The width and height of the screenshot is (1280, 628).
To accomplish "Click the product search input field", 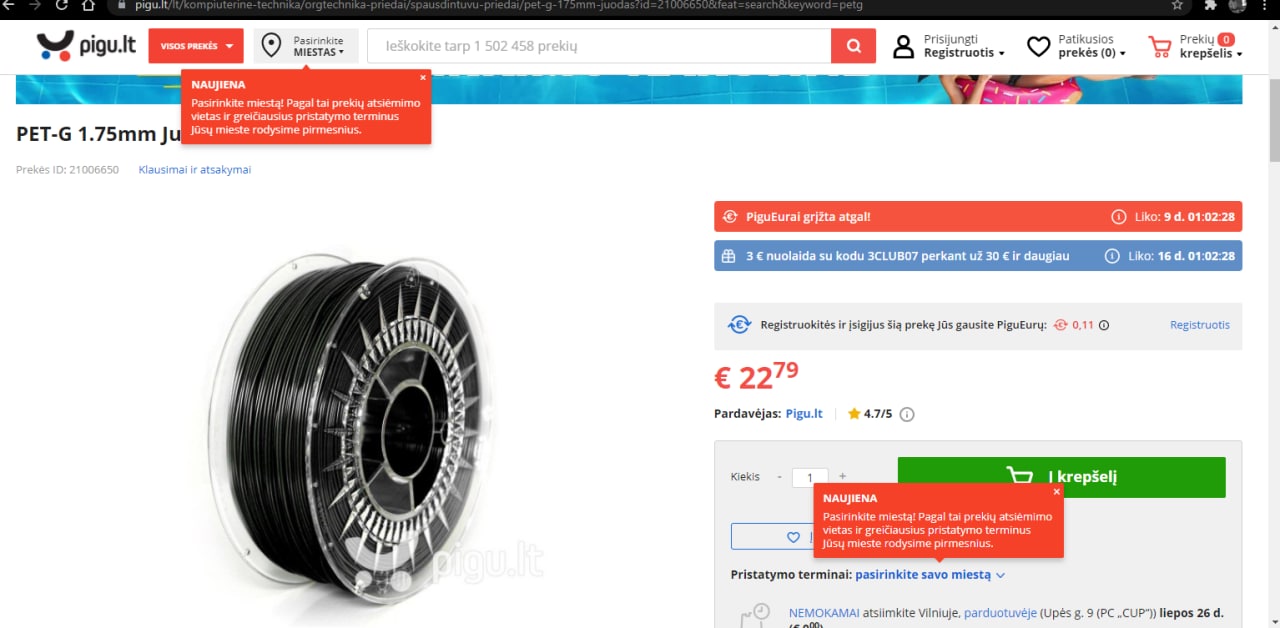I will click(599, 46).
